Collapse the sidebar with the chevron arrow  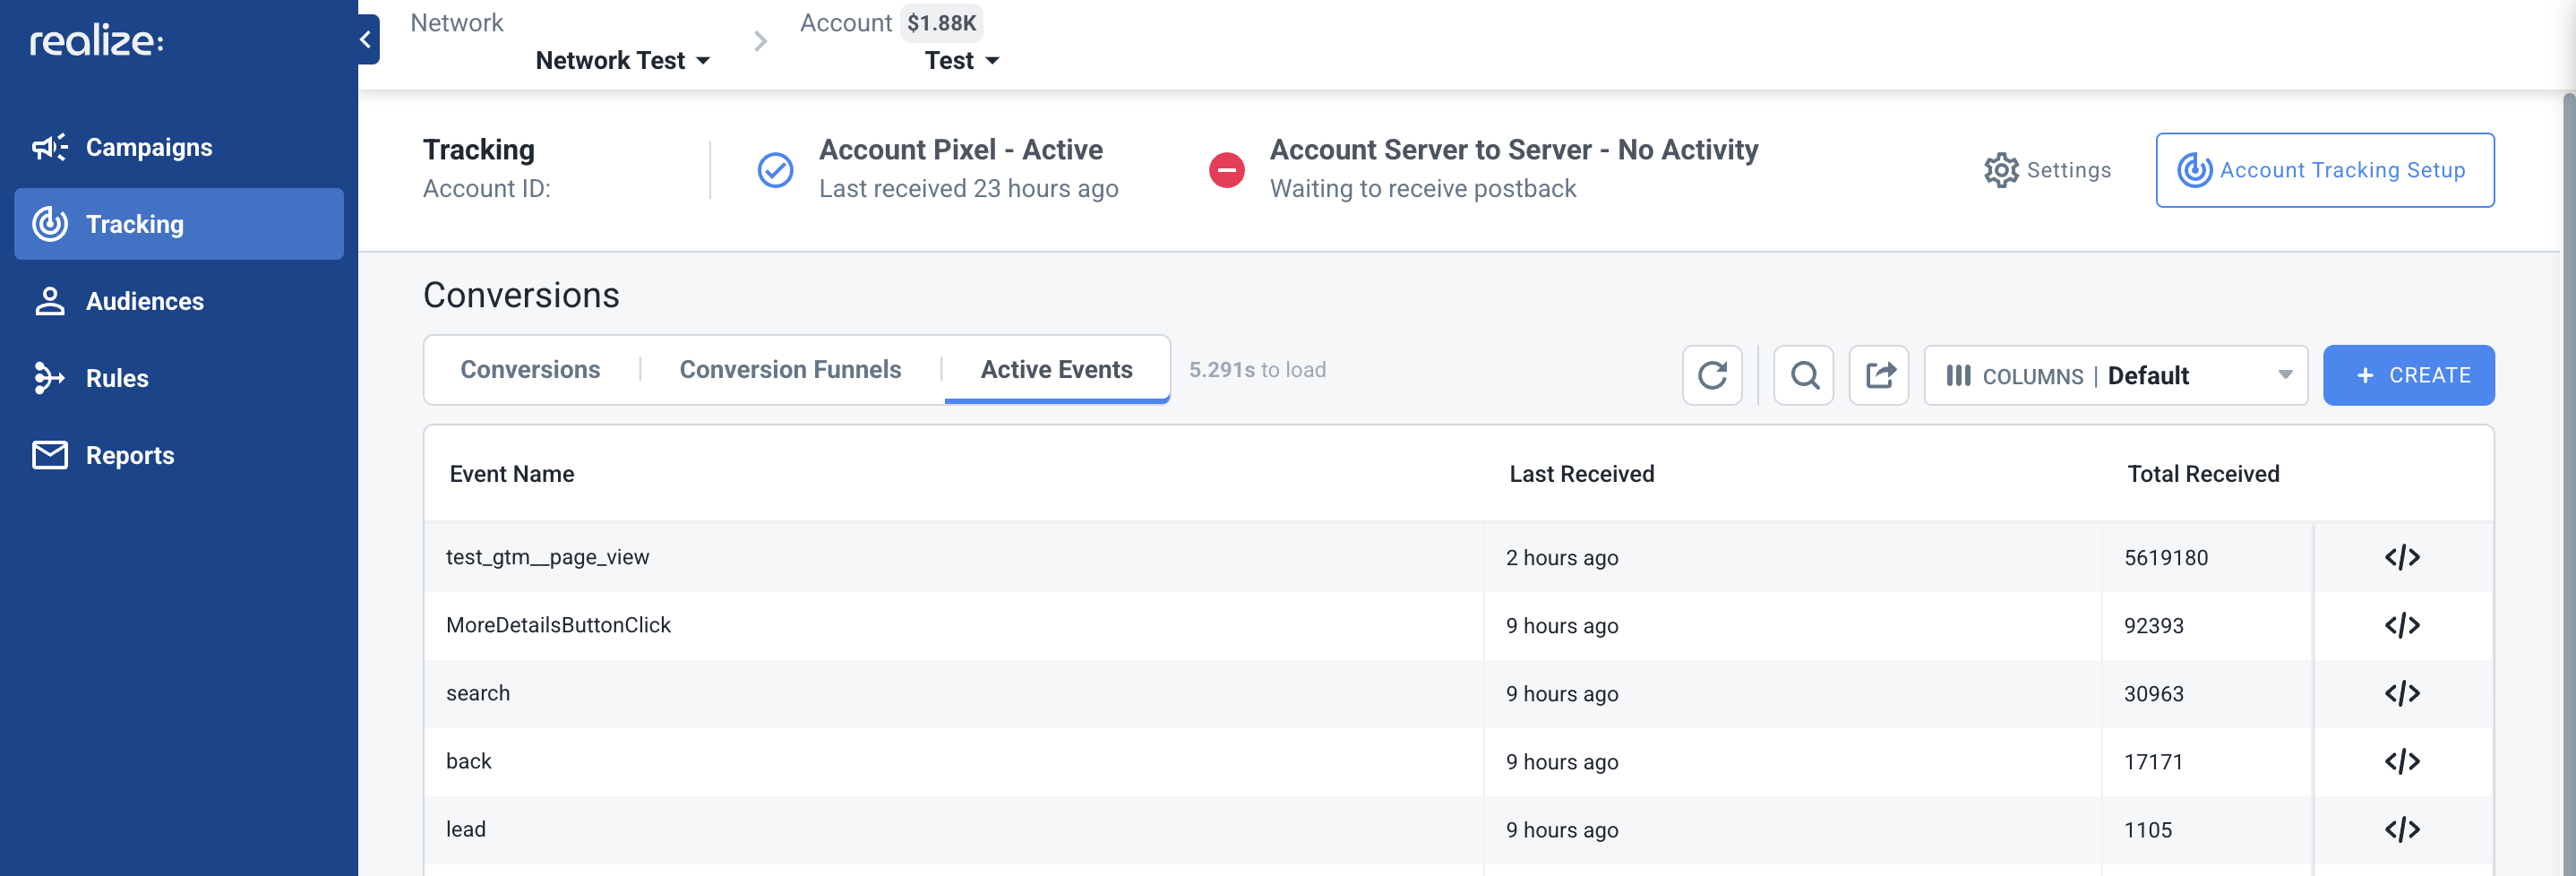366,40
